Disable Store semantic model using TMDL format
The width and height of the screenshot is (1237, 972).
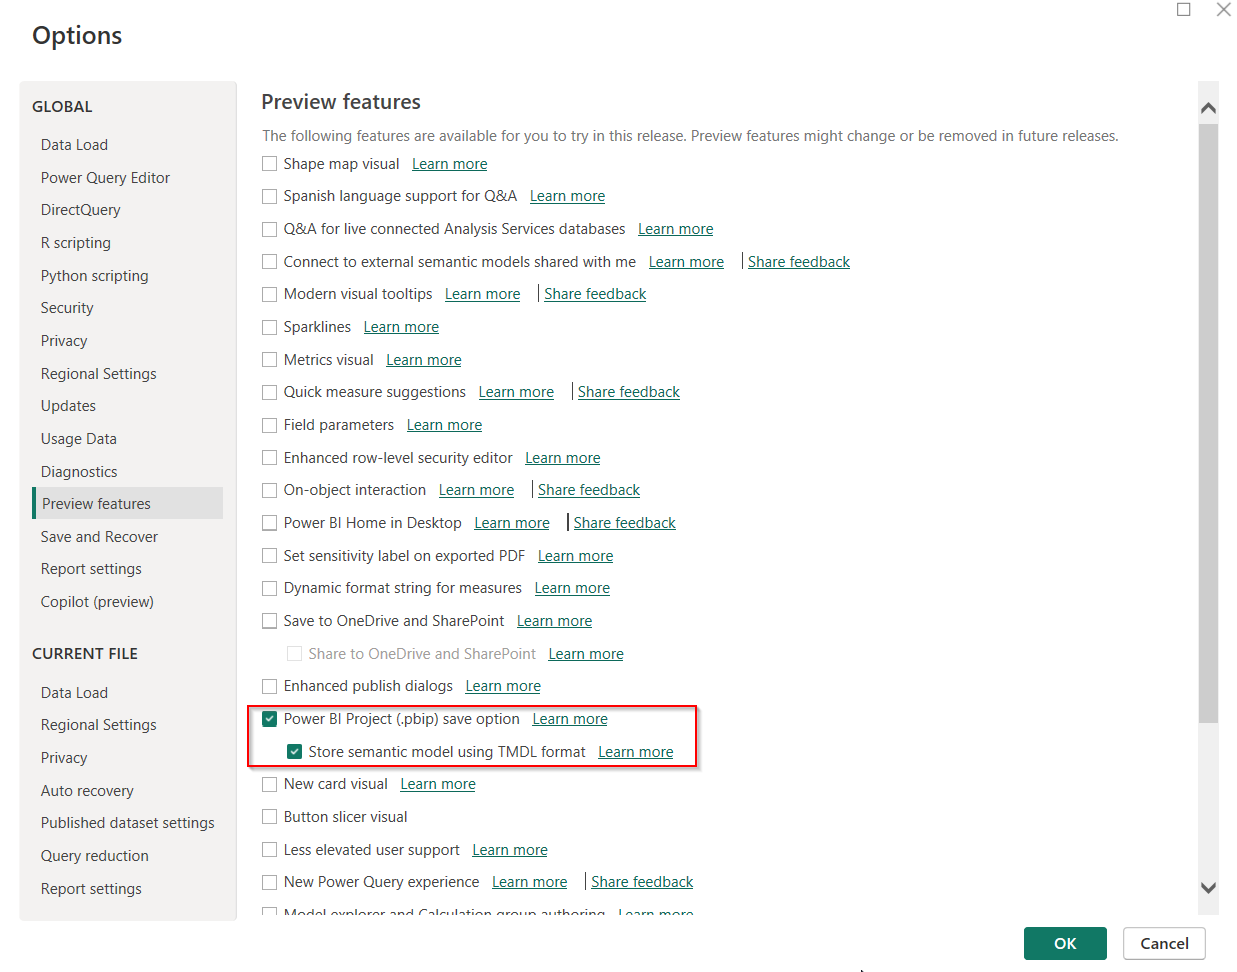(294, 752)
